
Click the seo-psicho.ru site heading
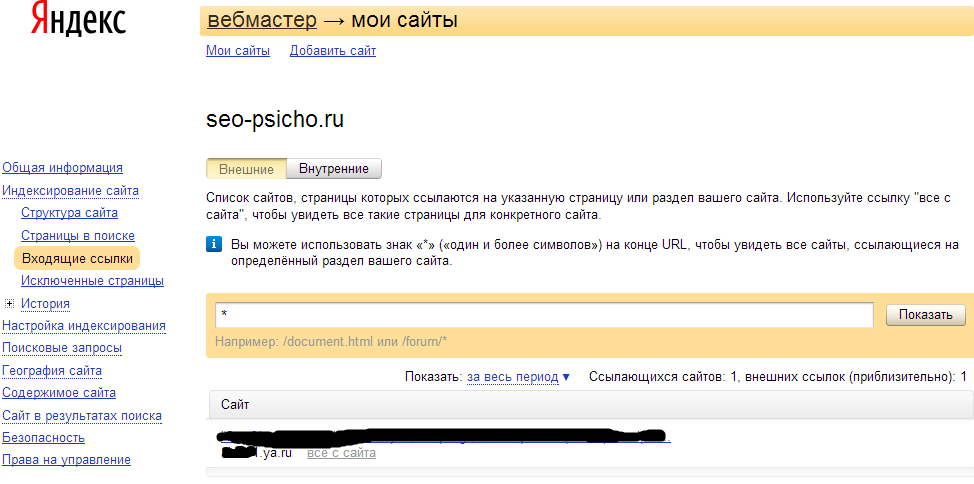(275, 120)
